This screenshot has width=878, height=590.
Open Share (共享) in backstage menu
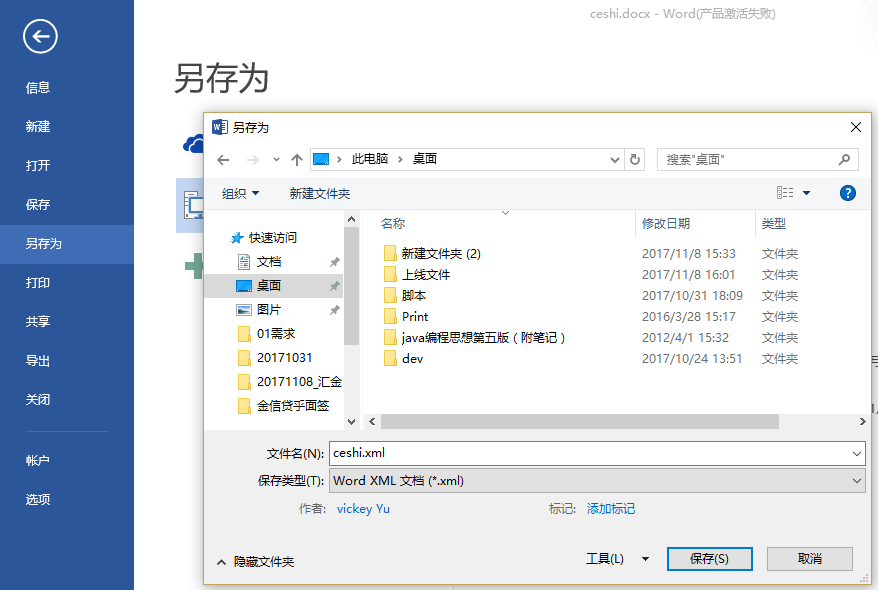[x=38, y=321]
